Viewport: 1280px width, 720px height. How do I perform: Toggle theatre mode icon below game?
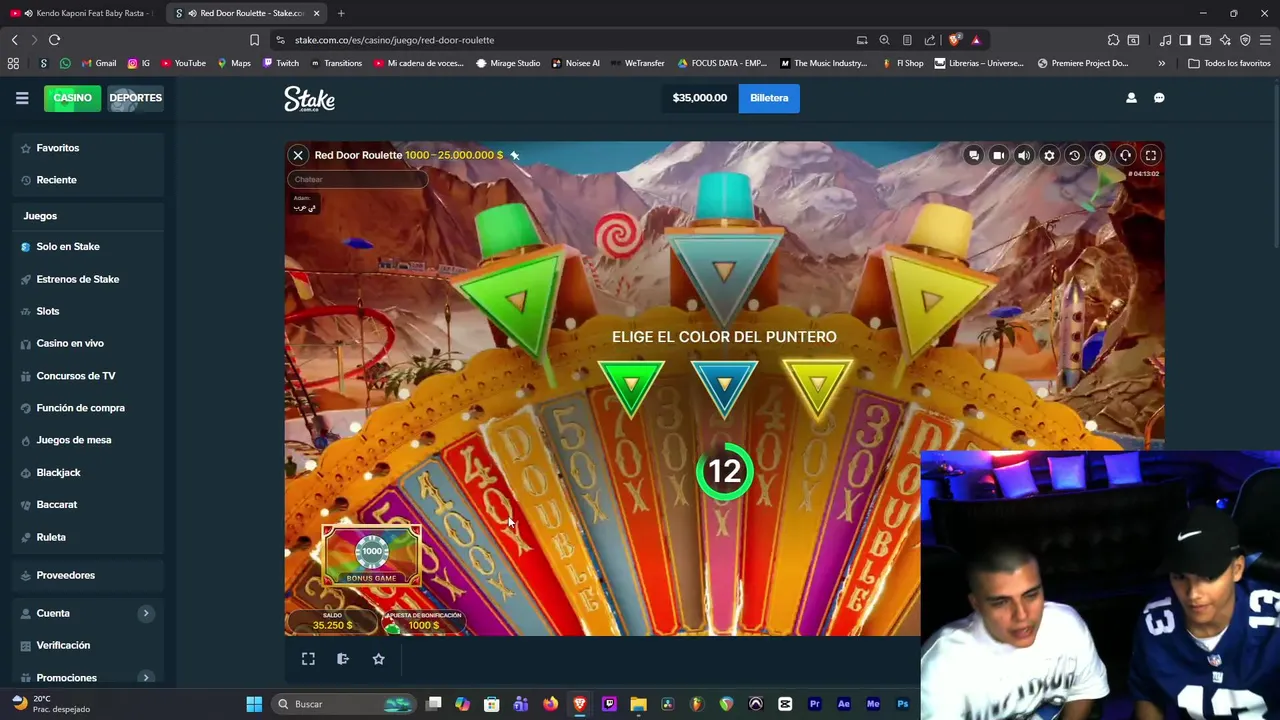pos(343,659)
